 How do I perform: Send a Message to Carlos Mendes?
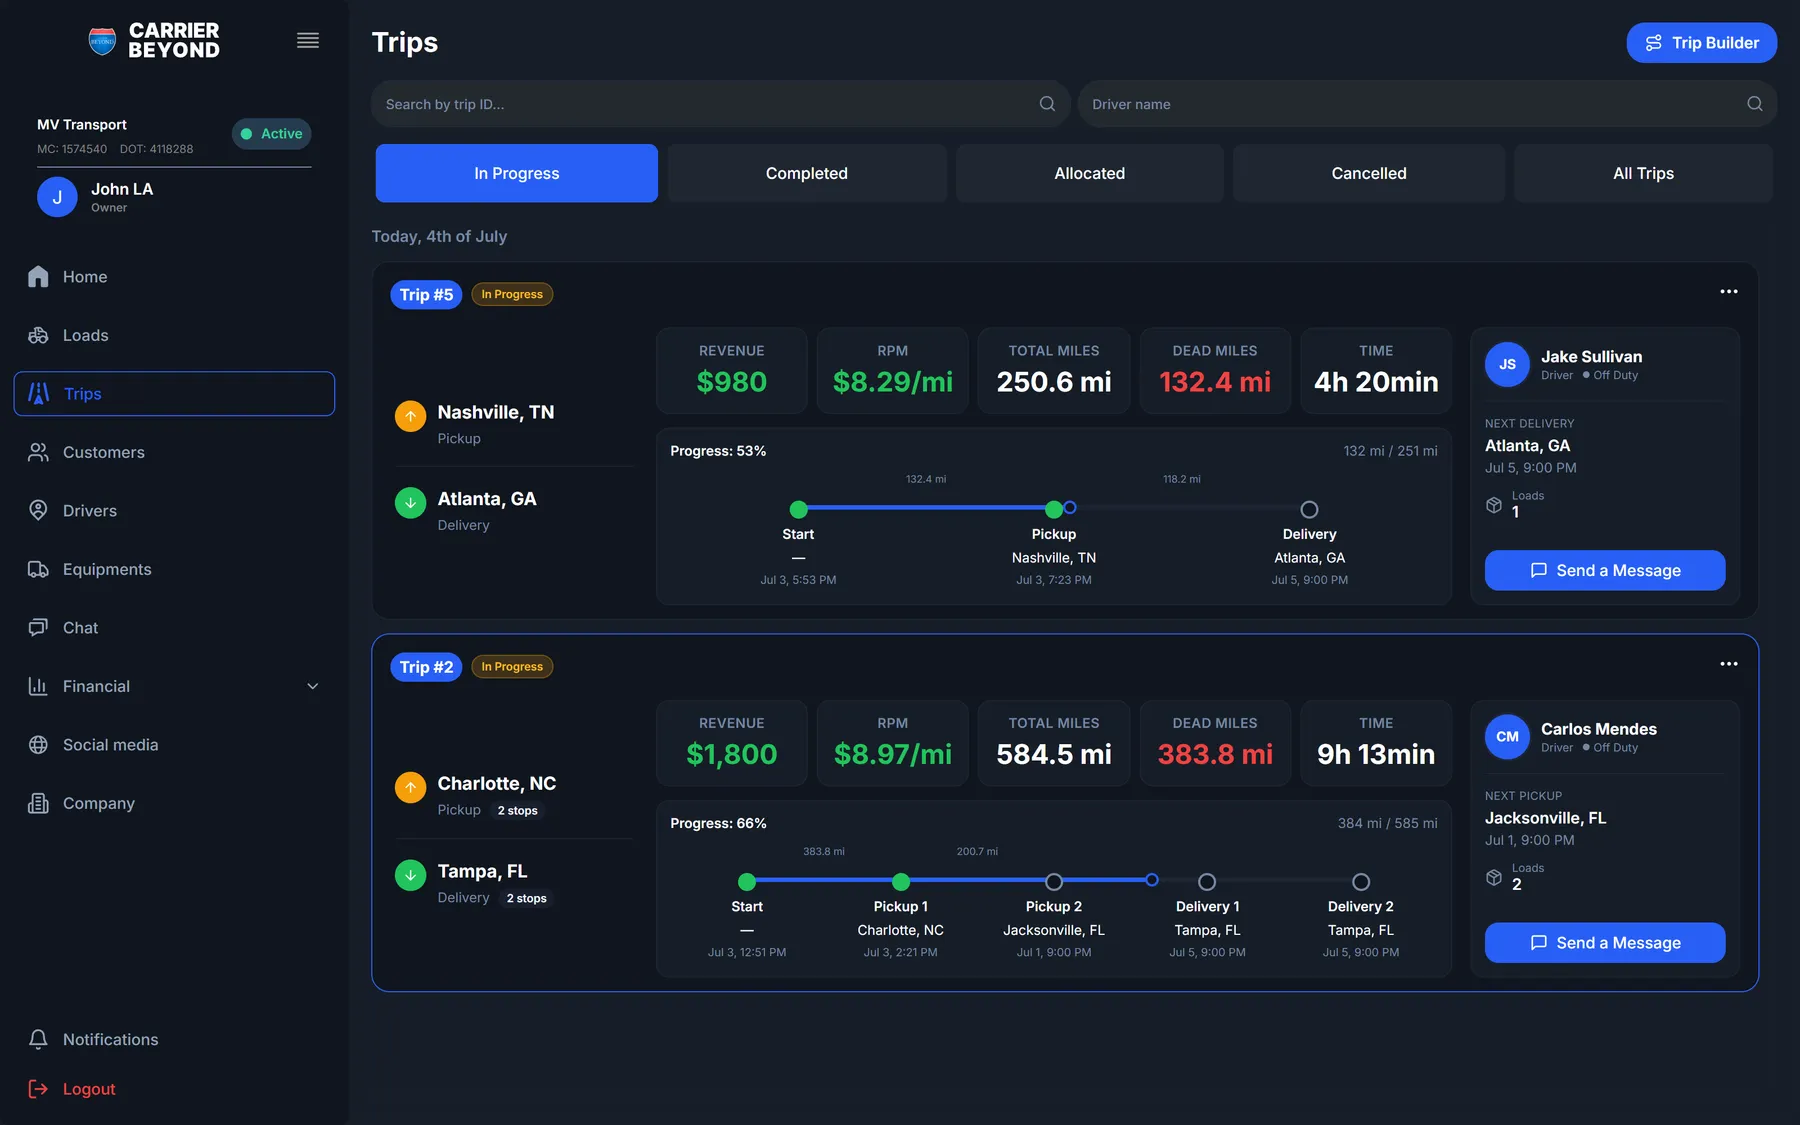click(1605, 943)
